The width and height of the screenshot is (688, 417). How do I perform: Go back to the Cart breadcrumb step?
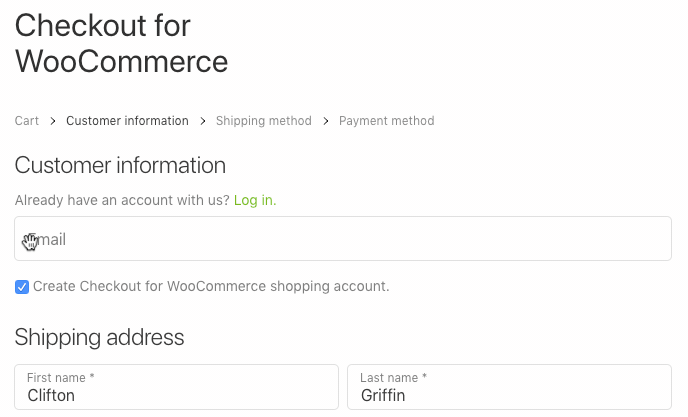point(27,121)
